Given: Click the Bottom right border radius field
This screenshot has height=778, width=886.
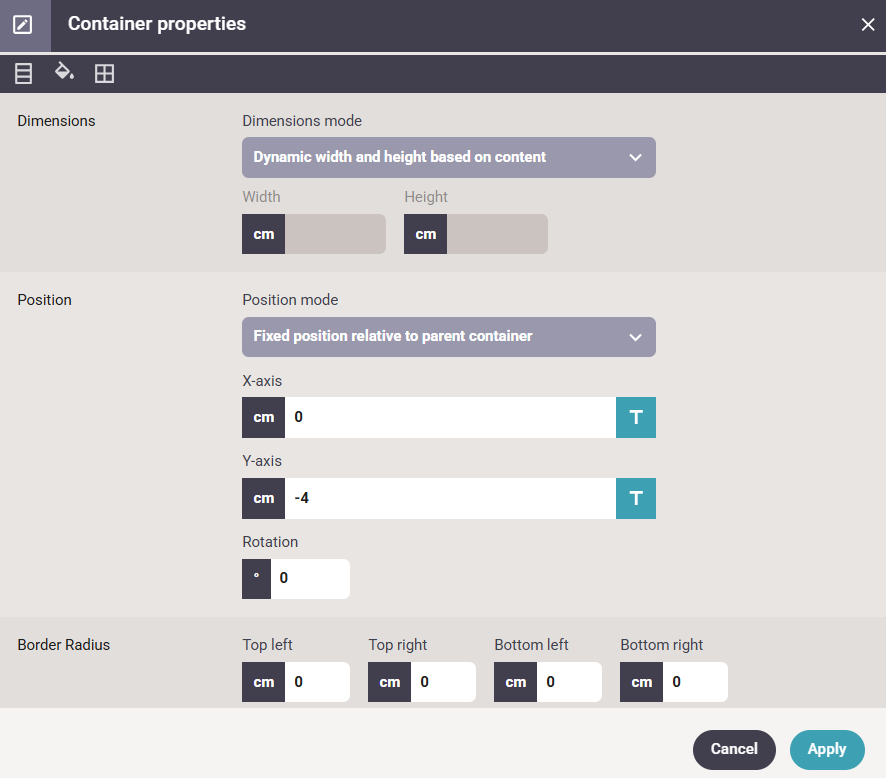Looking at the screenshot, I should (695, 682).
